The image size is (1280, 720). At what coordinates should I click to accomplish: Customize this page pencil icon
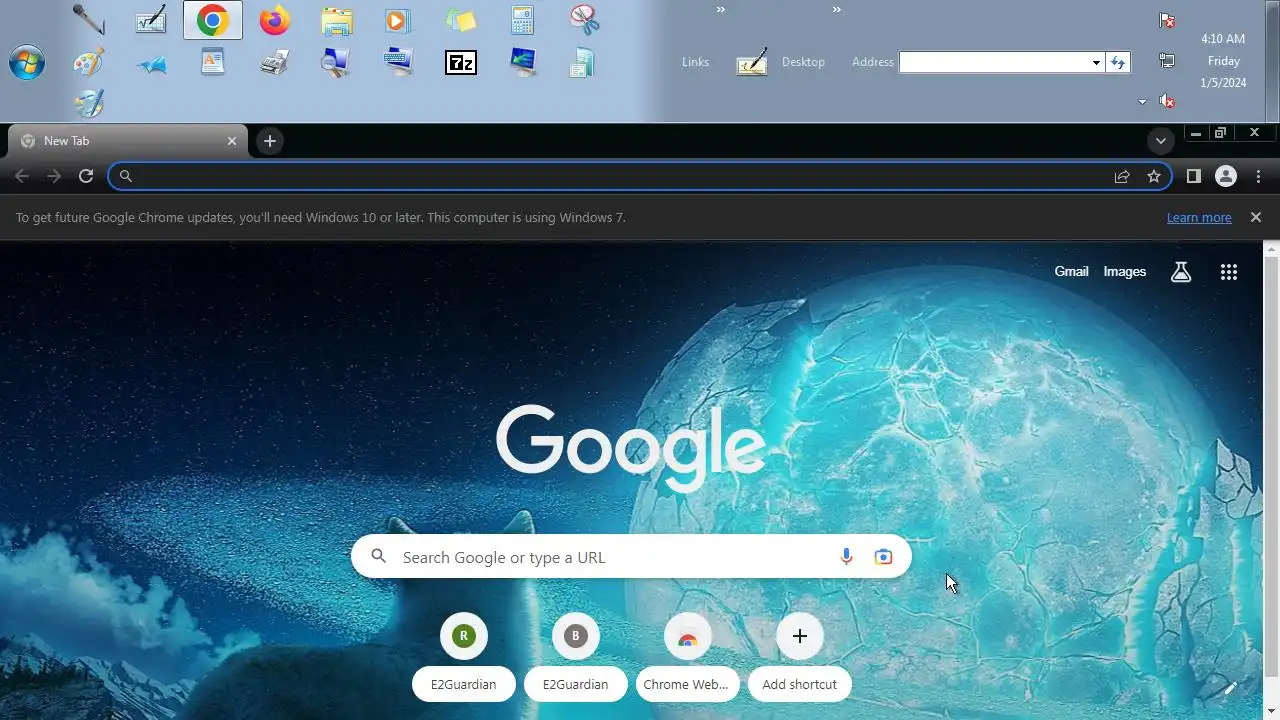pyautogui.click(x=1230, y=688)
